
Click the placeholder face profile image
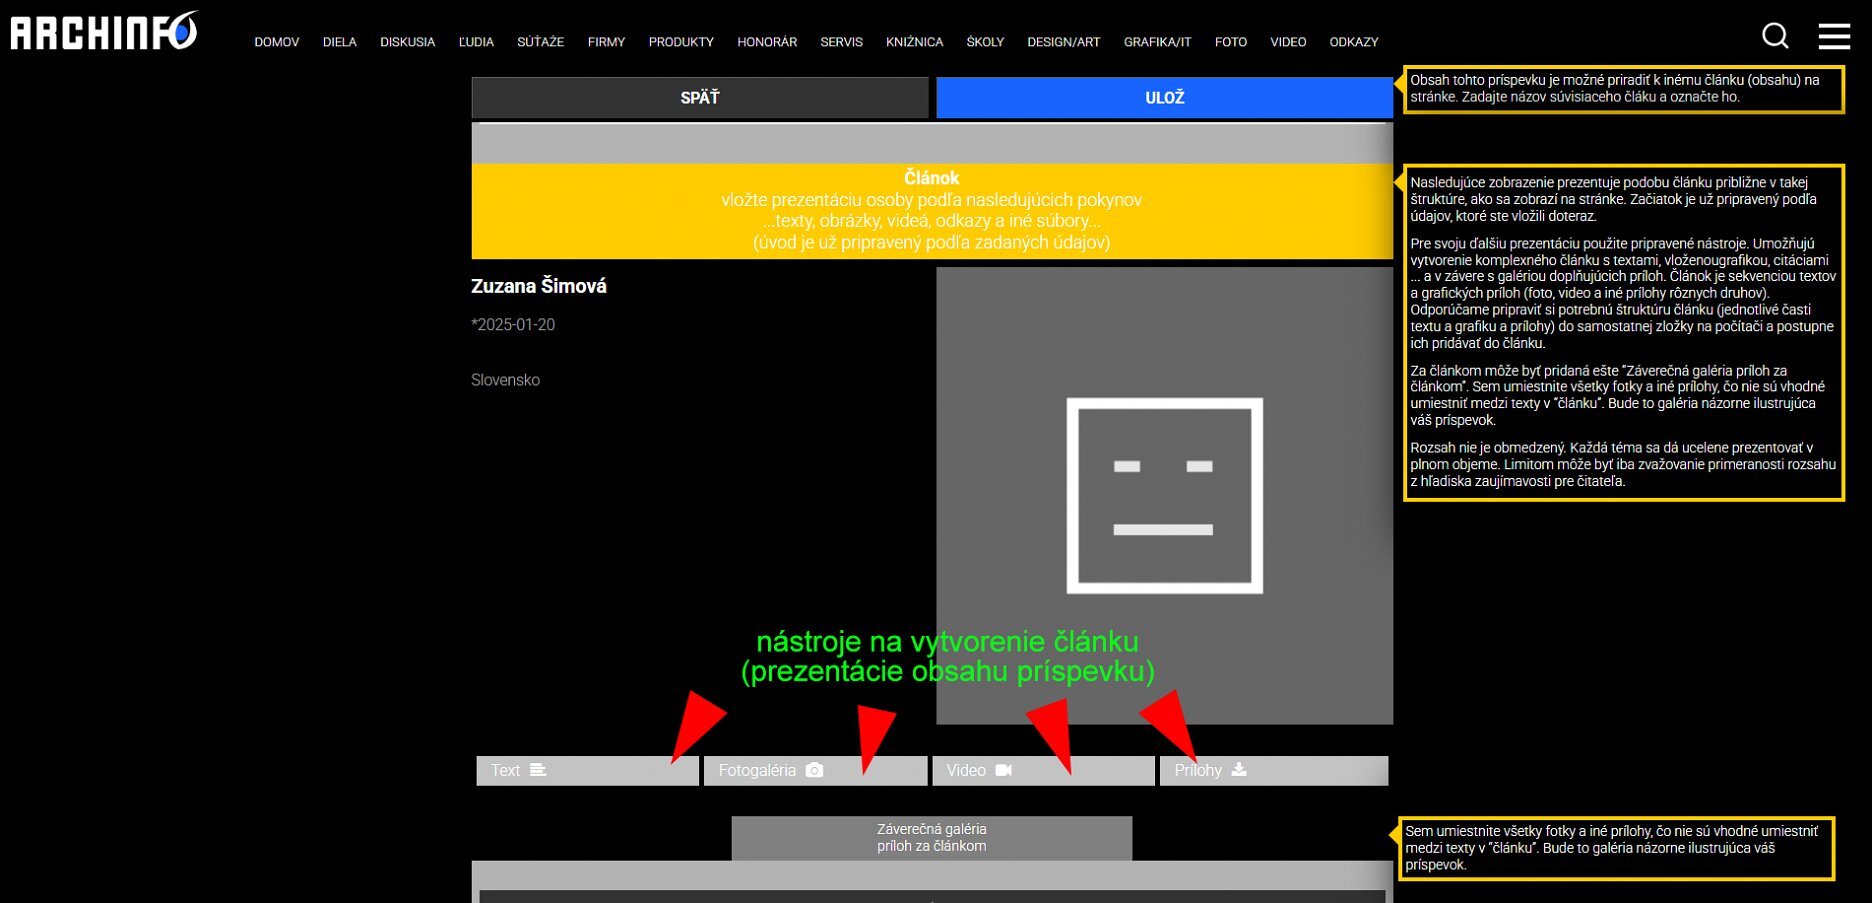coord(1164,496)
